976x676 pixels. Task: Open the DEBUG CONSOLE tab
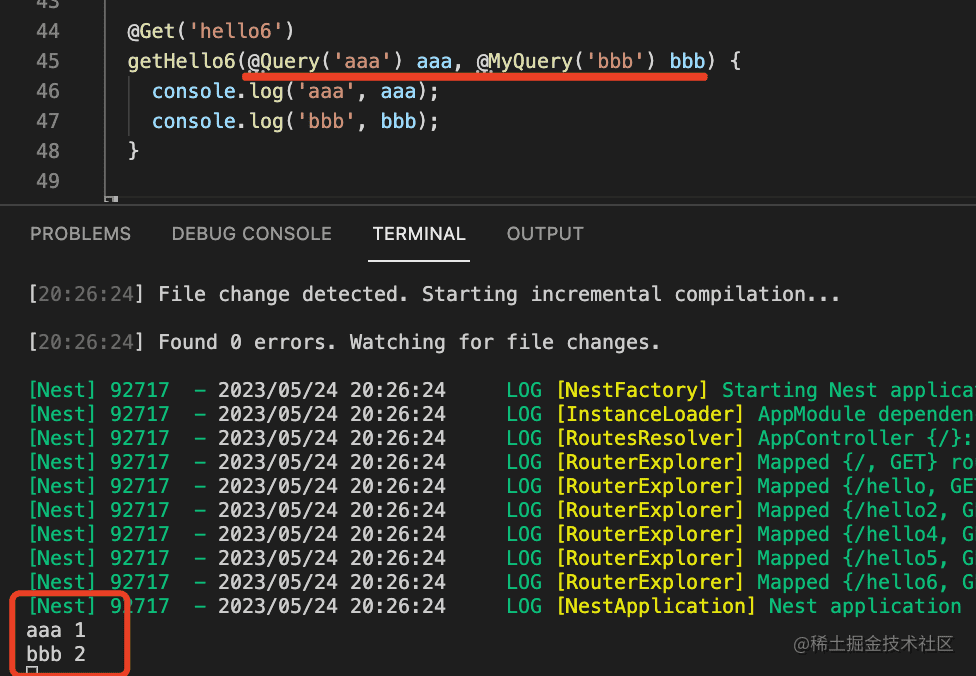[251, 234]
